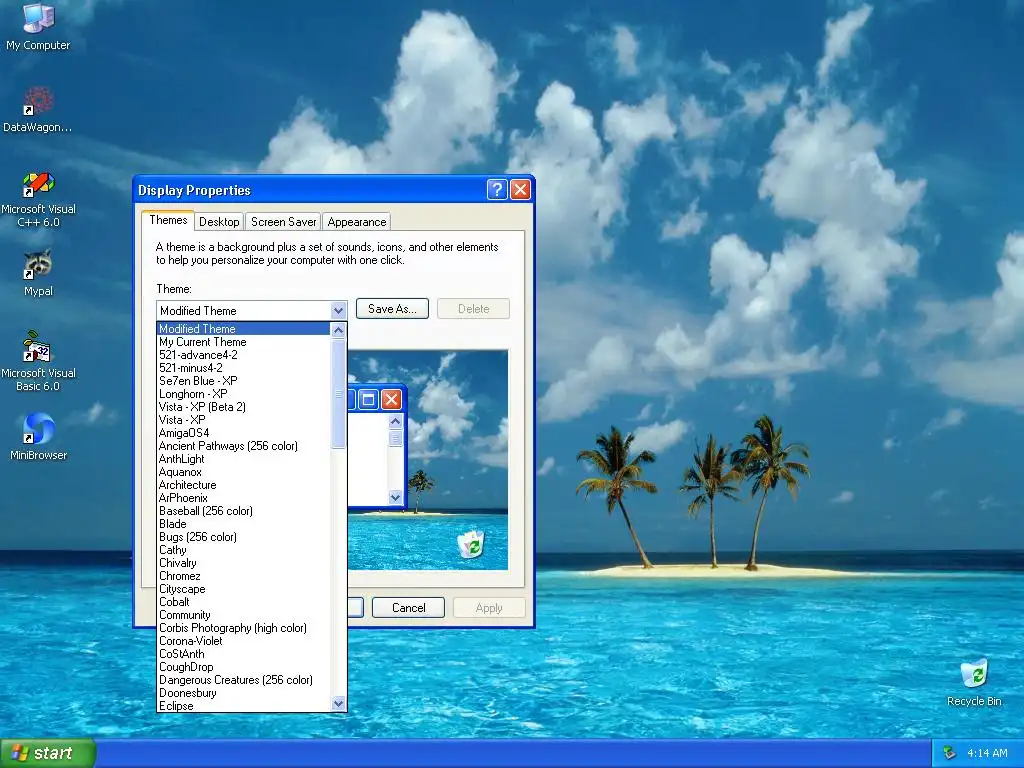
Task: Select Vista - XP (Beta 2) theme
Action: [244, 407]
